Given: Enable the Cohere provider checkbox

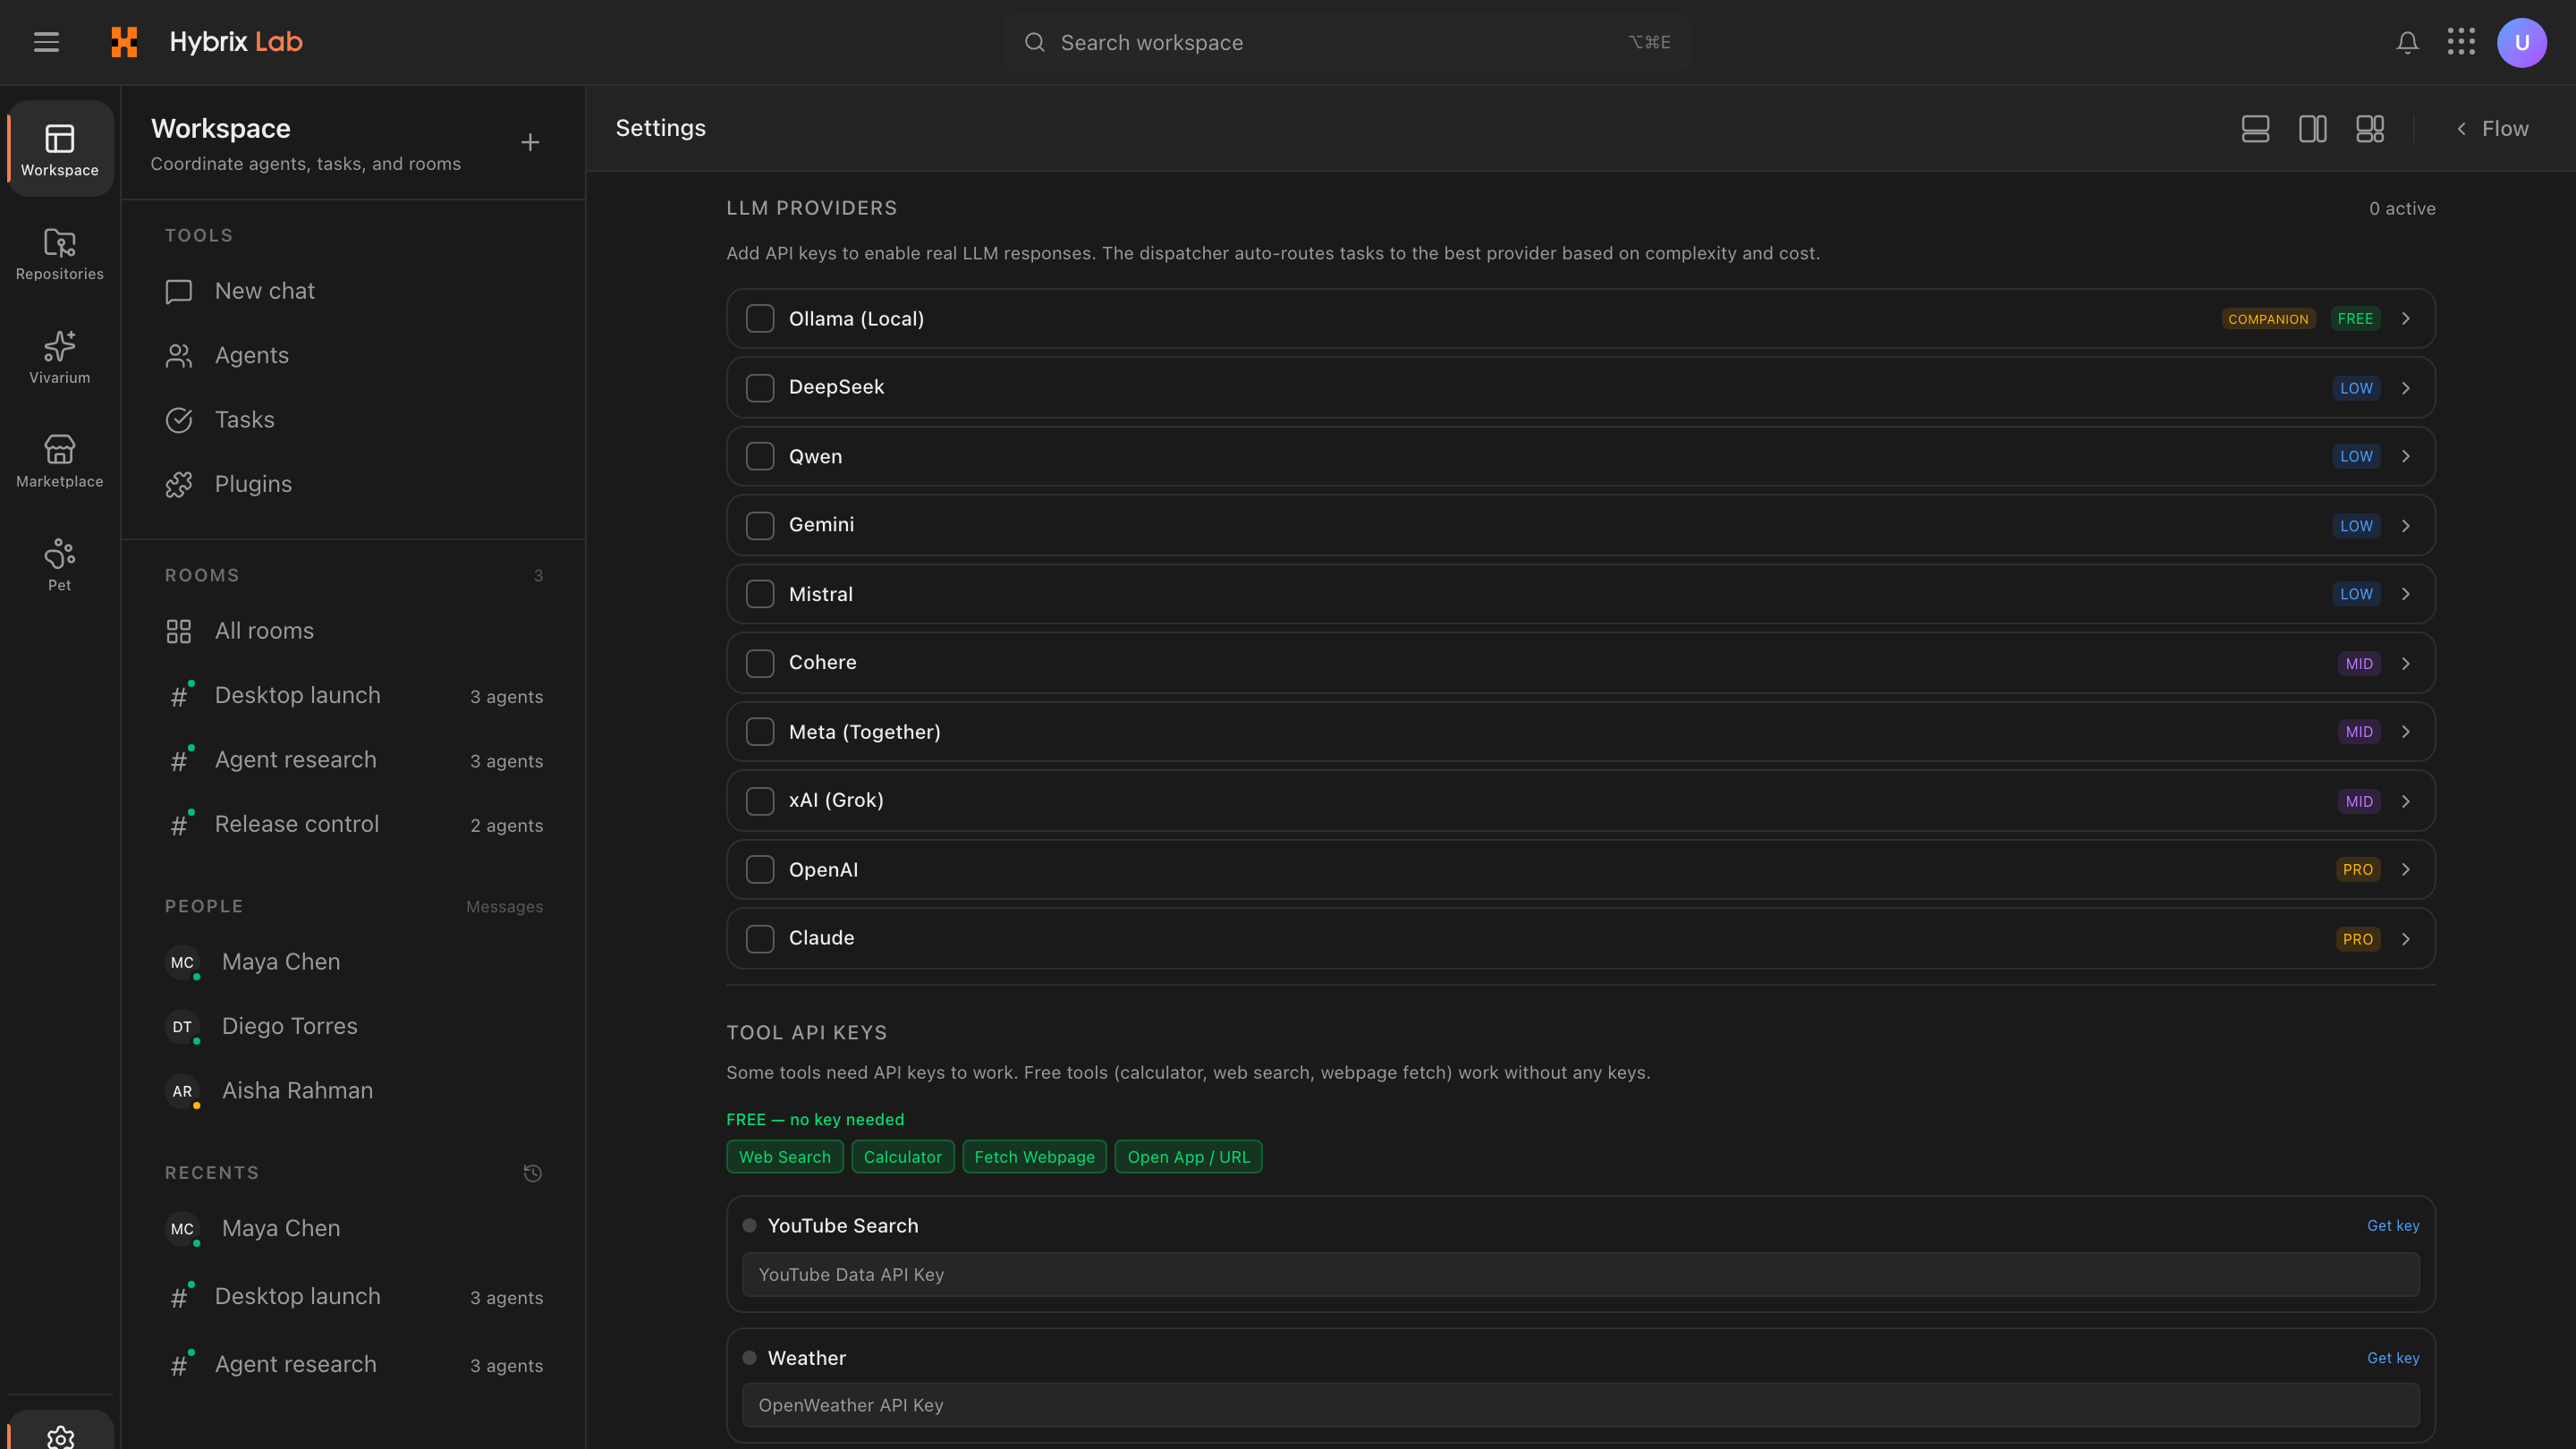Looking at the screenshot, I should 760,664.
